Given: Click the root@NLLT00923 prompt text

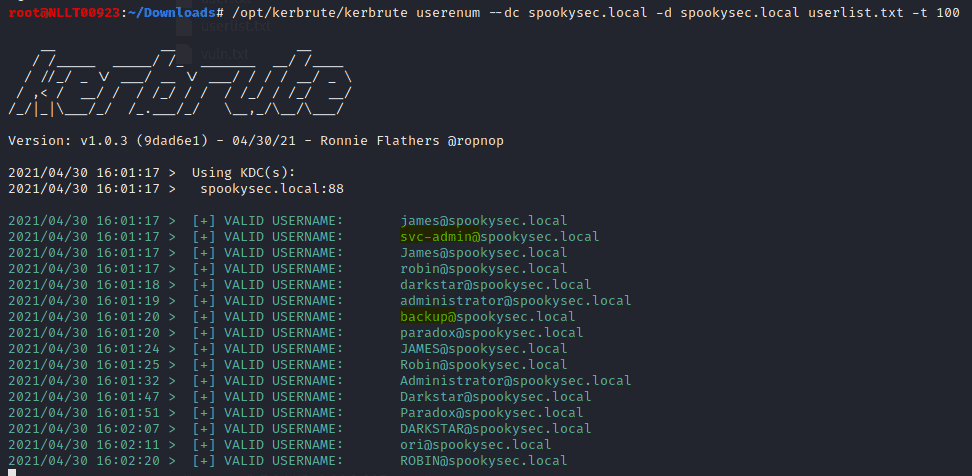Looking at the screenshot, I should click(64, 12).
